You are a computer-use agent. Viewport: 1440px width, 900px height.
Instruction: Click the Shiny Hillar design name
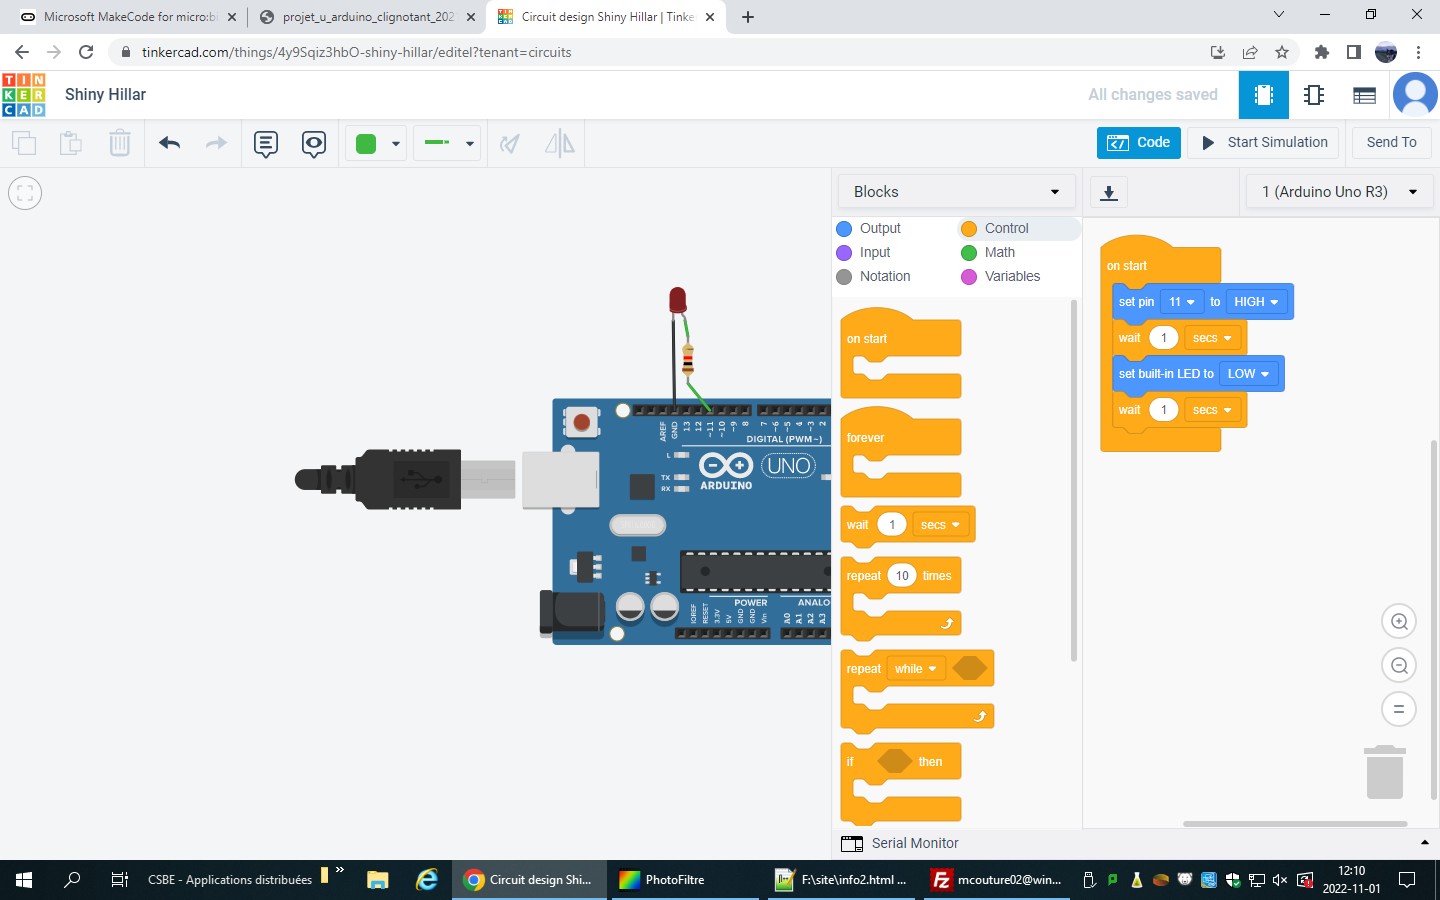coord(105,95)
